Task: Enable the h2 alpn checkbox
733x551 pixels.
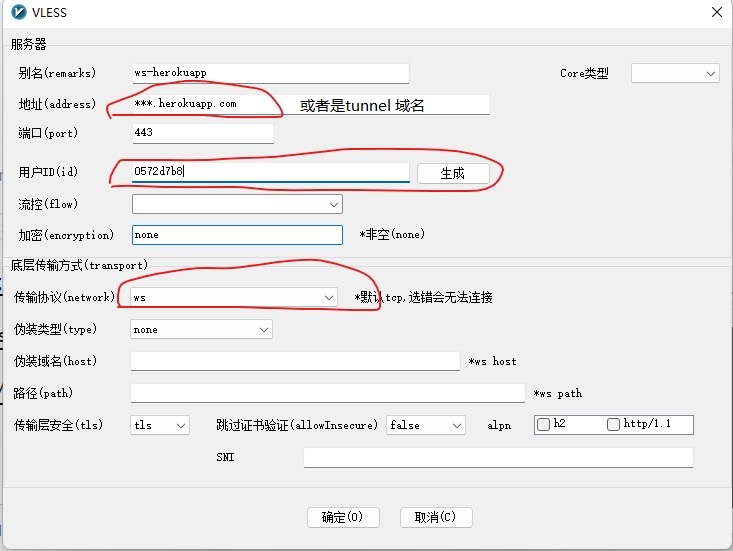Action: [x=544, y=425]
